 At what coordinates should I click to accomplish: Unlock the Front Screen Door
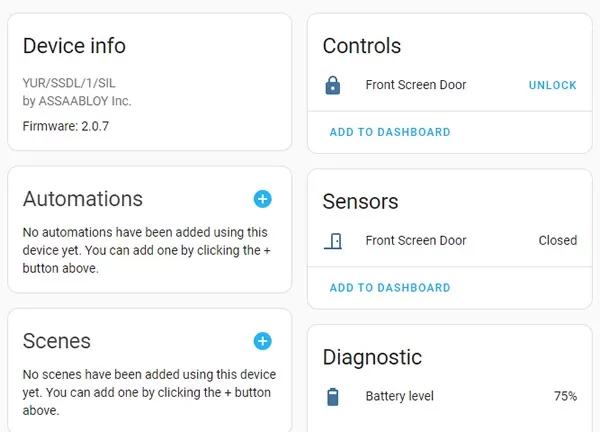[x=552, y=85]
